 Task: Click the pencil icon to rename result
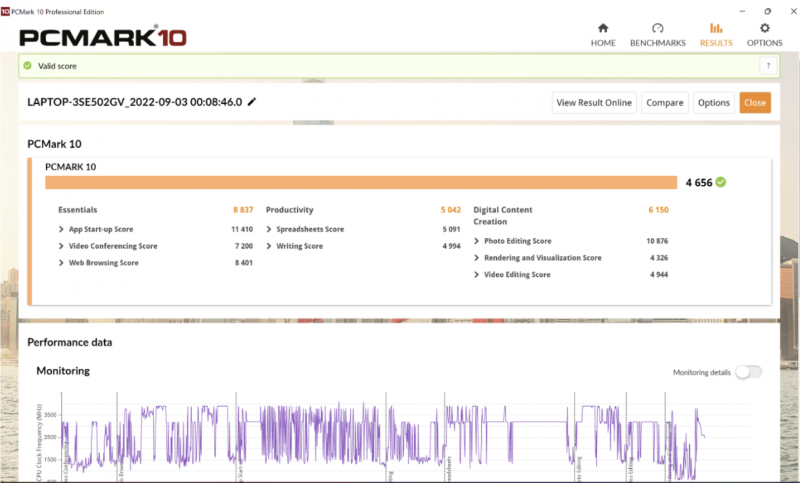coord(252,102)
